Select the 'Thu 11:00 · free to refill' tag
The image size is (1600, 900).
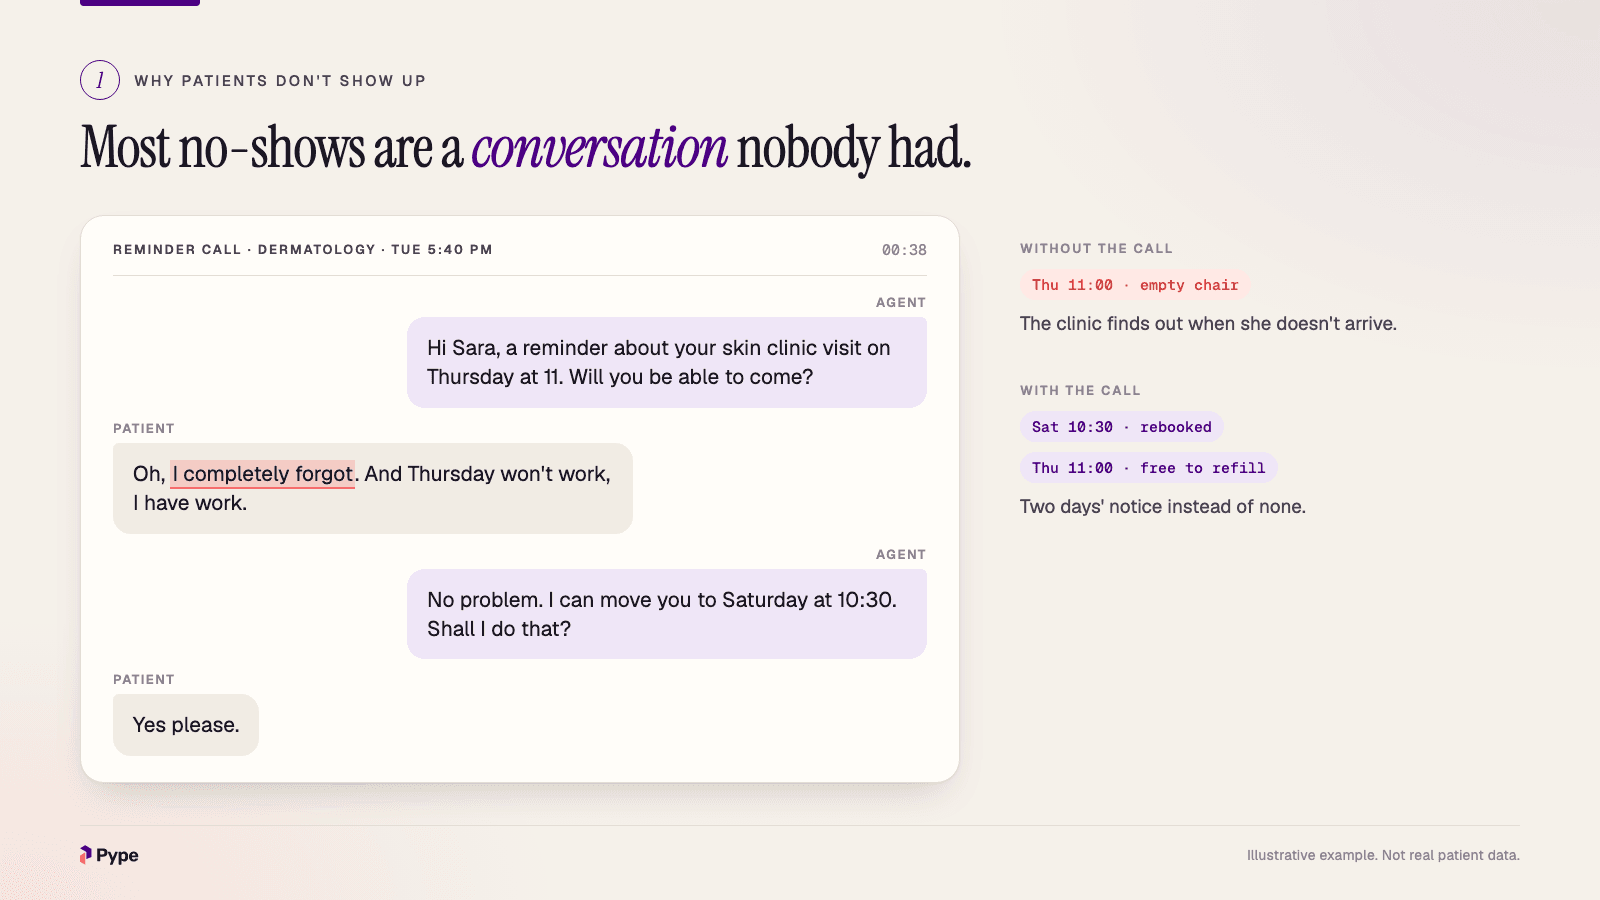pyautogui.click(x=1149, y=468)
